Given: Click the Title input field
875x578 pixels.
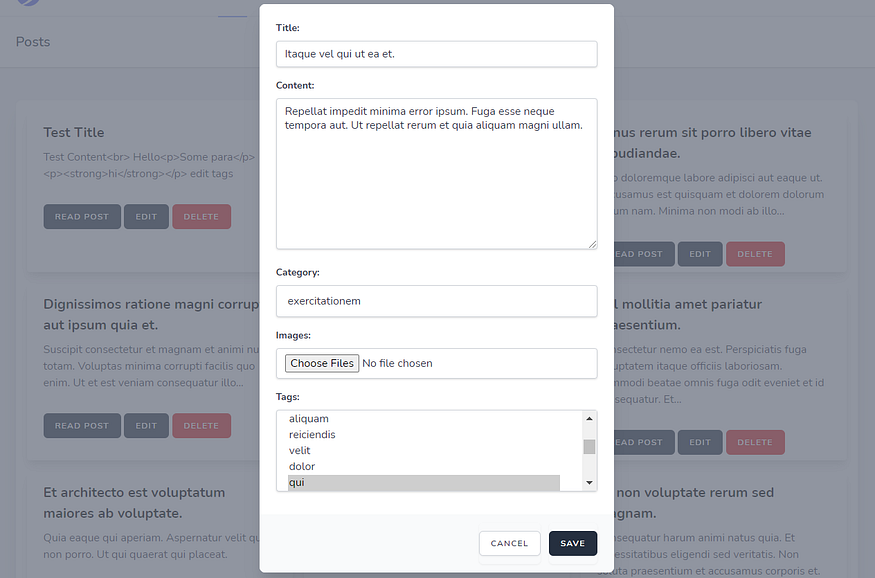Looking at the screenshot, I should pos(436,54).
